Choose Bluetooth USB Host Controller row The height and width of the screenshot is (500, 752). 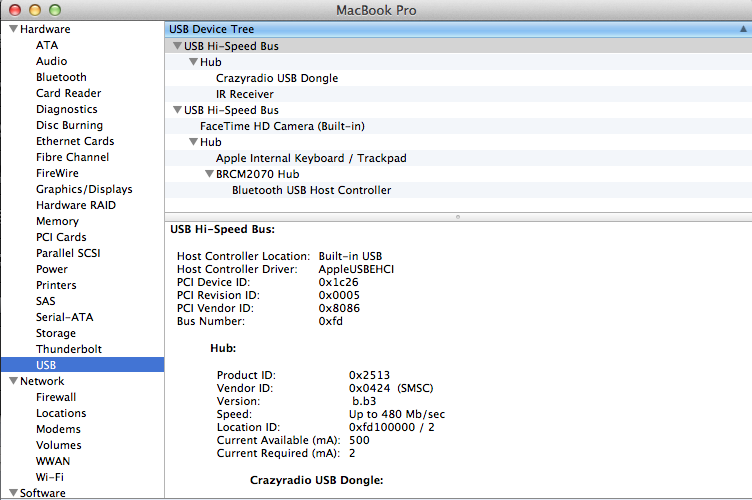coord(311,190)
